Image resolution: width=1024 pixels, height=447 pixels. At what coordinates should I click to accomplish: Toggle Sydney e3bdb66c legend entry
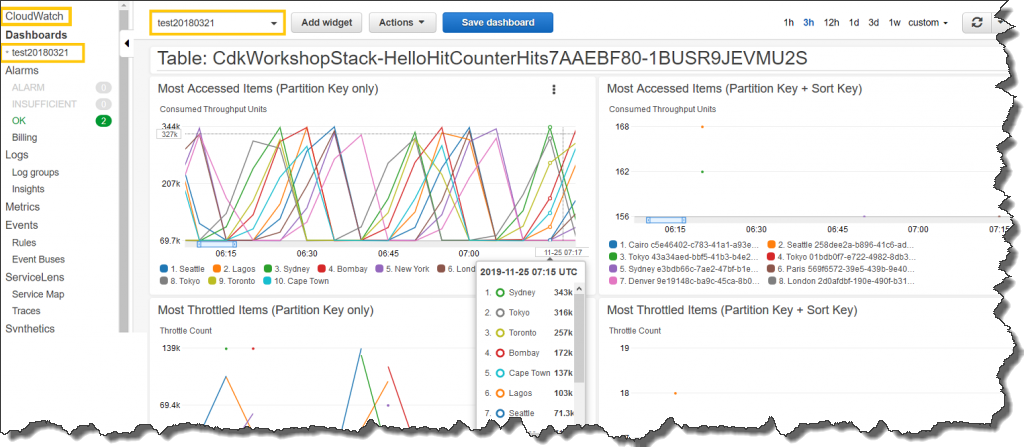(x=684, y=269)
